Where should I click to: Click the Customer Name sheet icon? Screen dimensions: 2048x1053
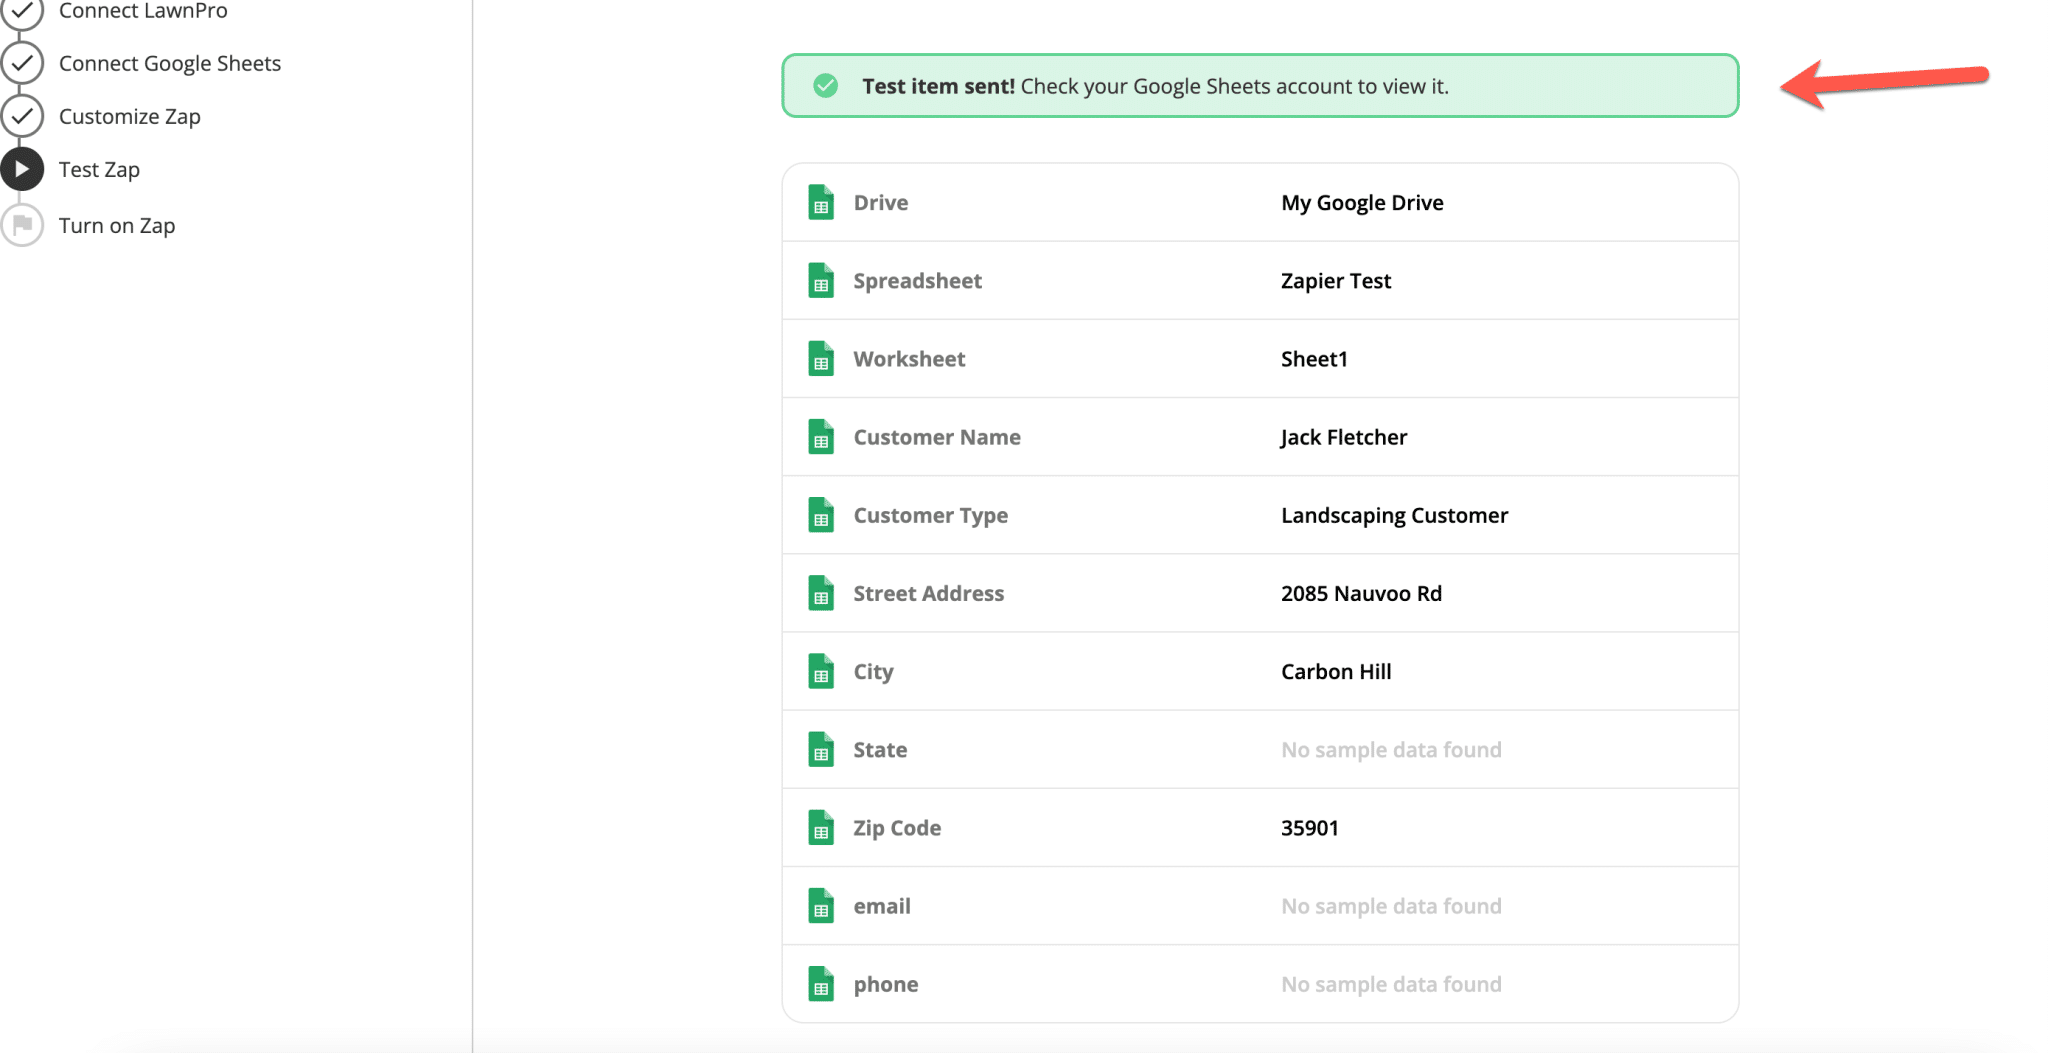pos(821,436)
